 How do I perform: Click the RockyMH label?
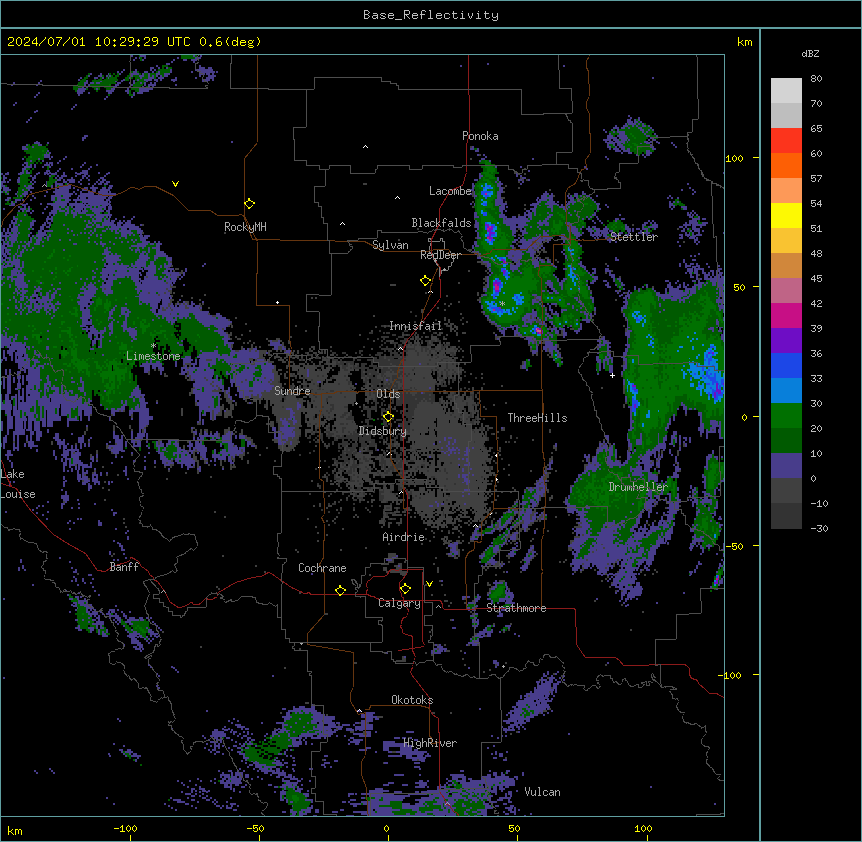245,227
